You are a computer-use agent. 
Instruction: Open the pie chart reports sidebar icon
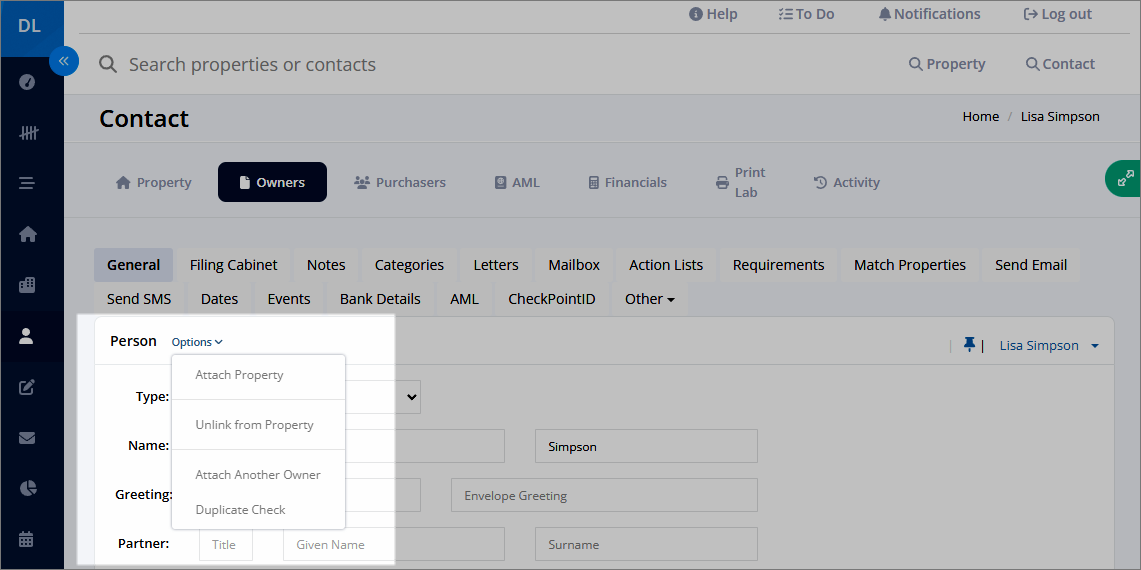click(27, 488)
